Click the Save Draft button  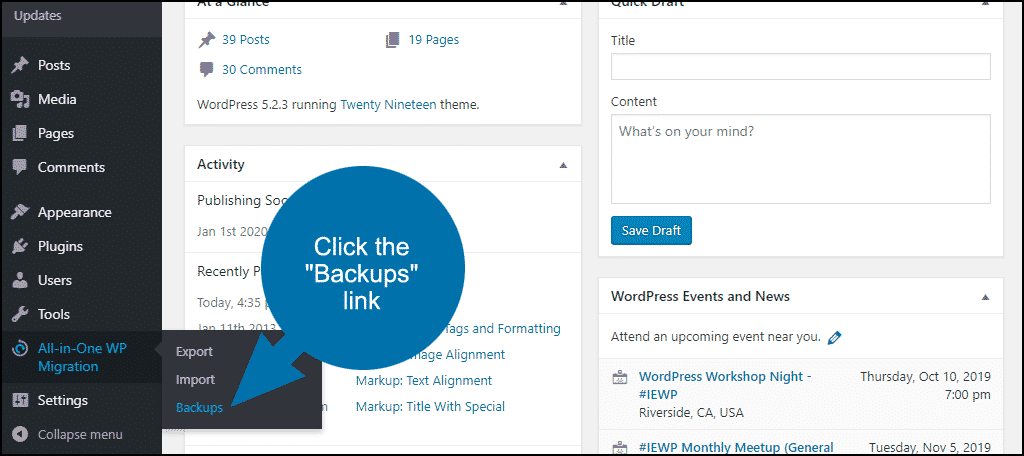pyautogui.click(x=651, y=231)
